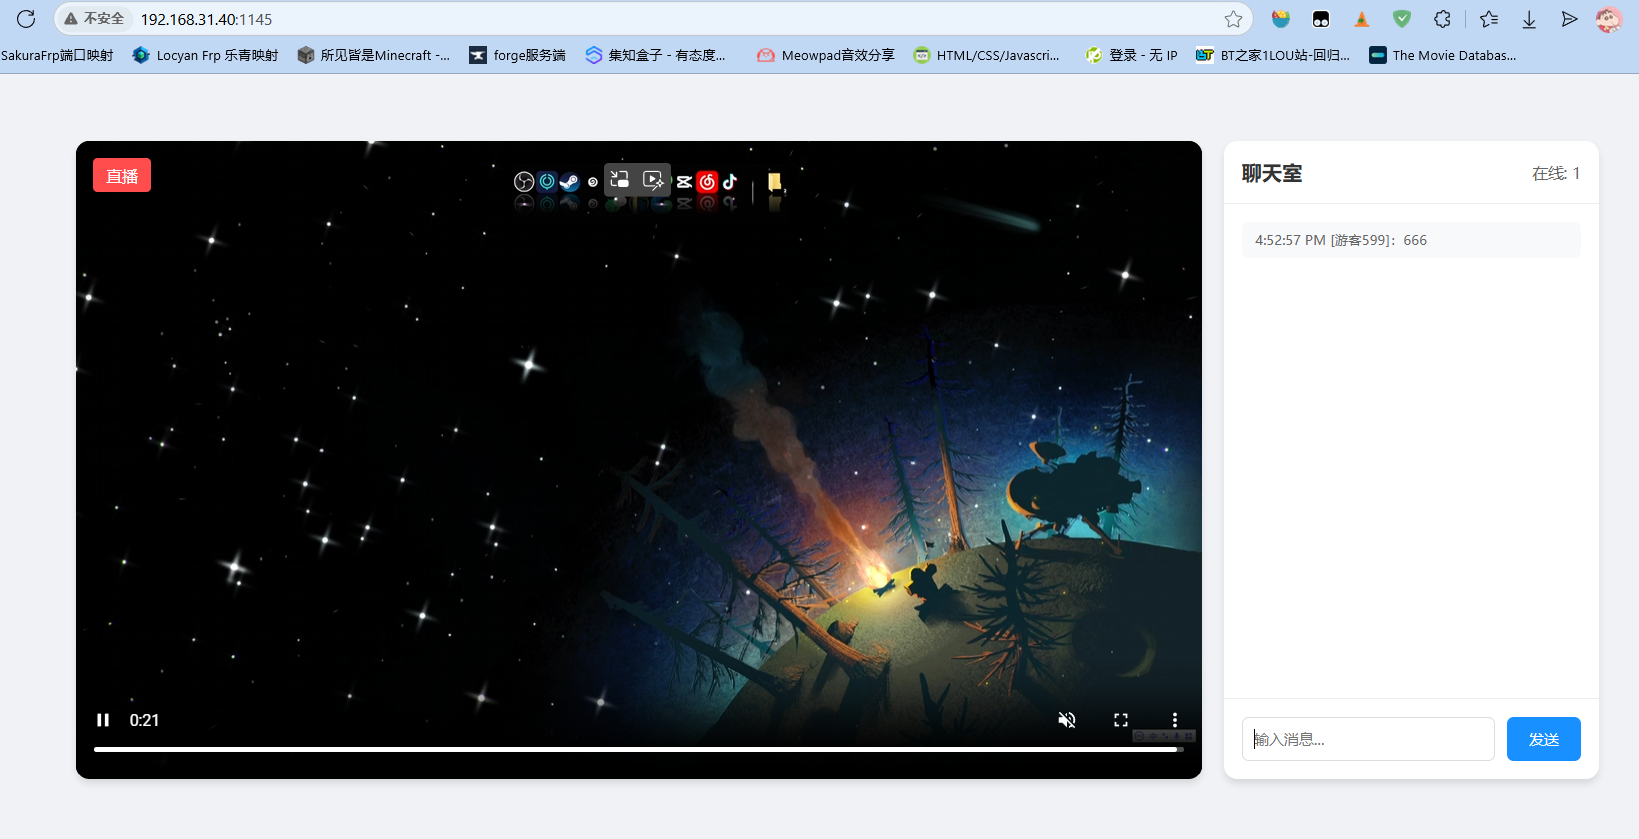
Task: Open The Movie Database bookmark
Action: [x=1443, y=55]
